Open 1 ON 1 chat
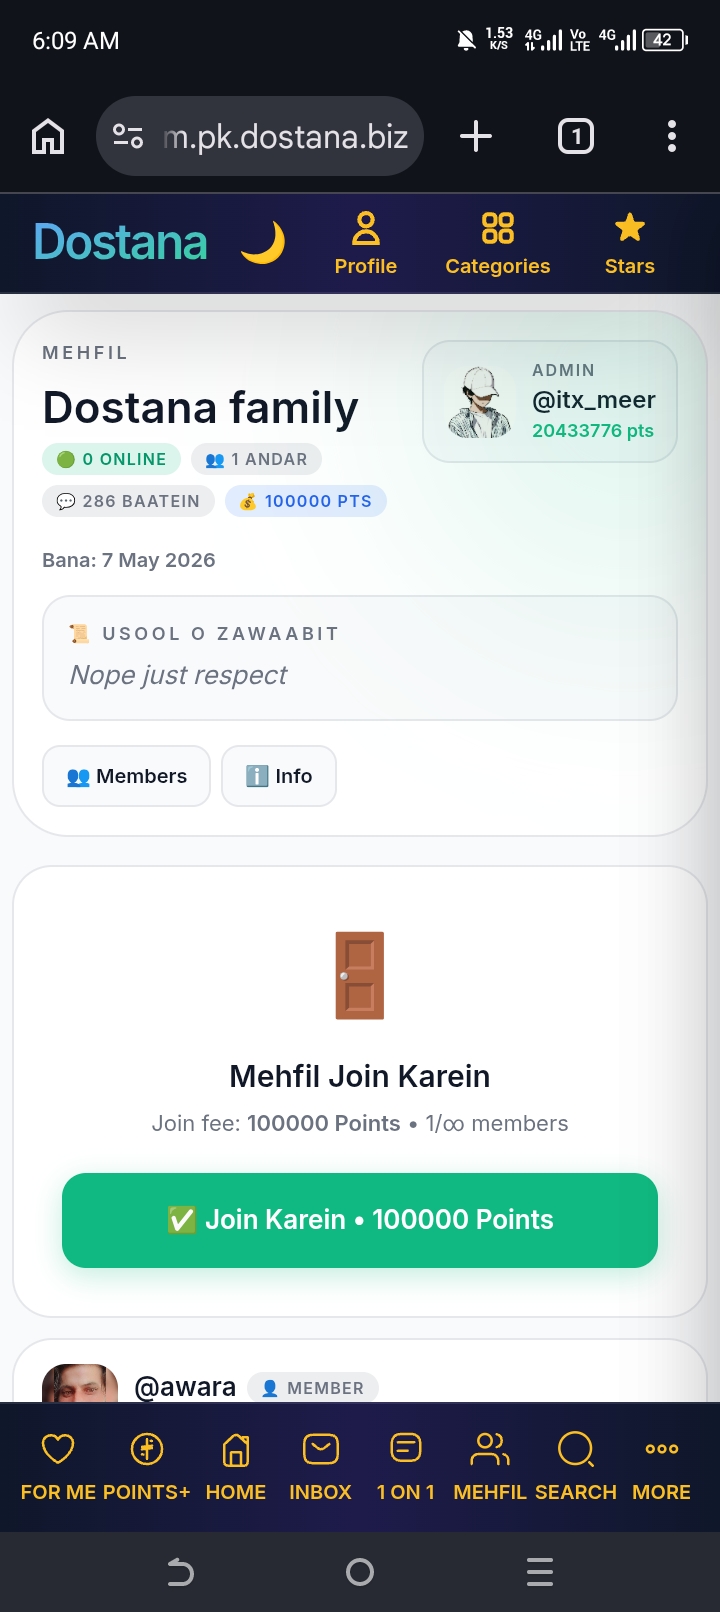 pos(406,1466)
